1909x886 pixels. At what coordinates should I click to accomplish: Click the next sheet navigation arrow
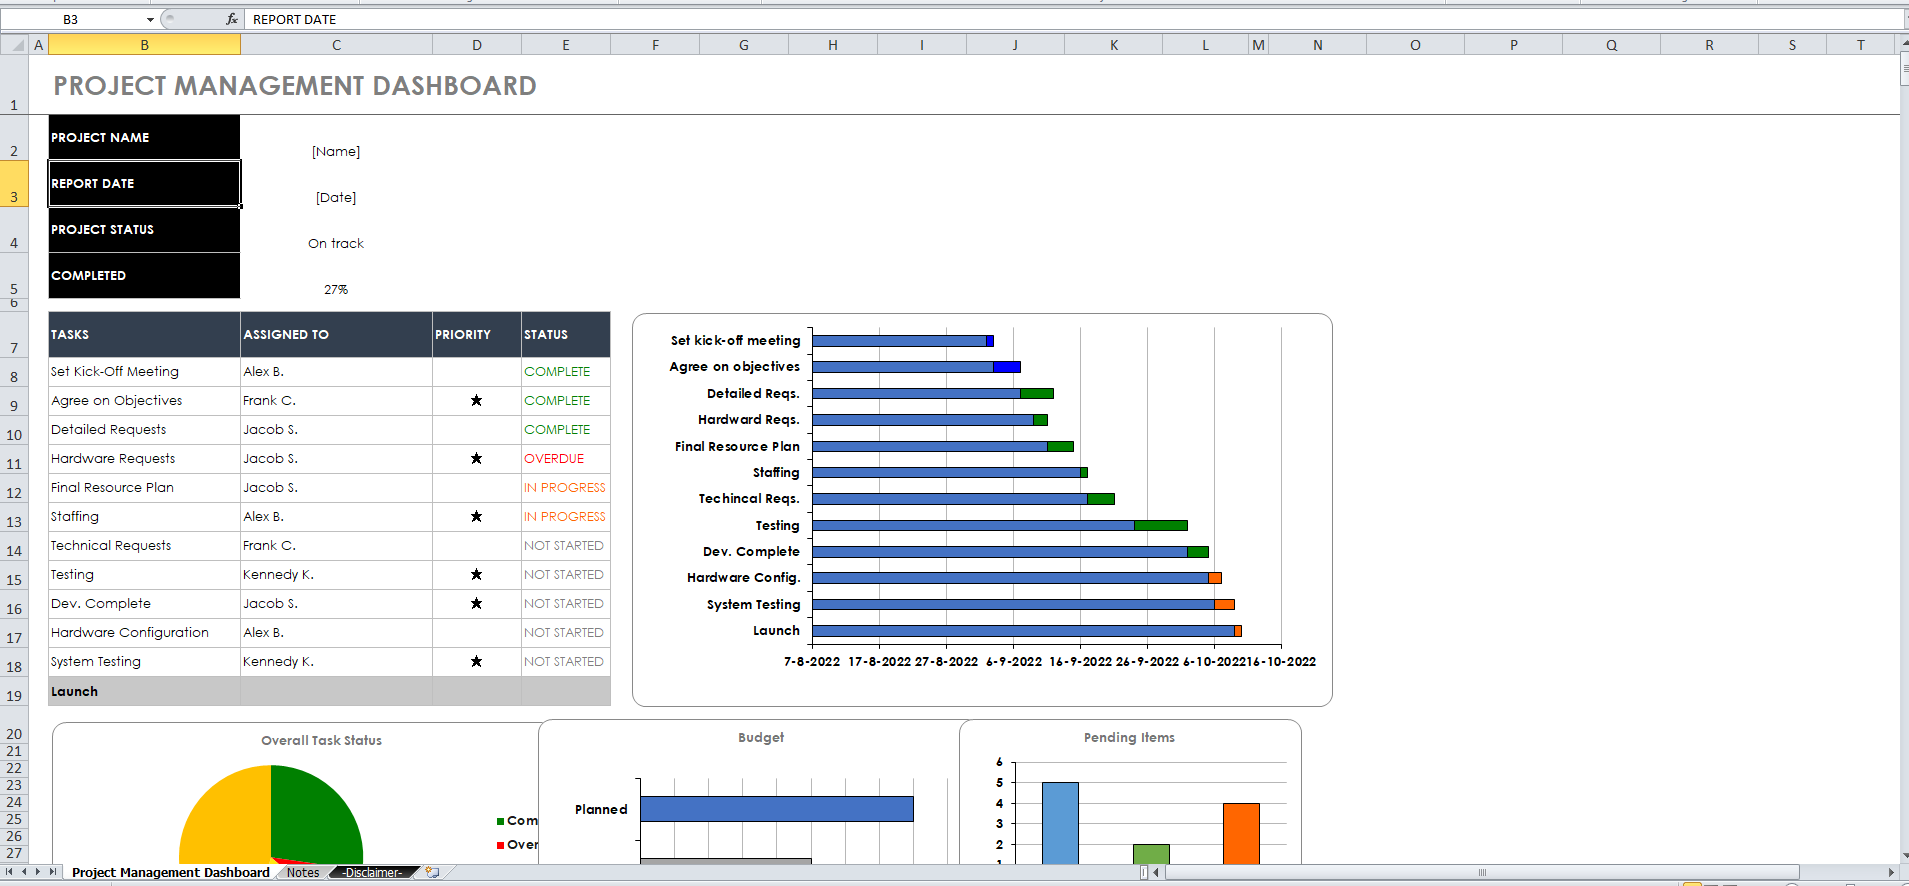[x=38, y=872]
